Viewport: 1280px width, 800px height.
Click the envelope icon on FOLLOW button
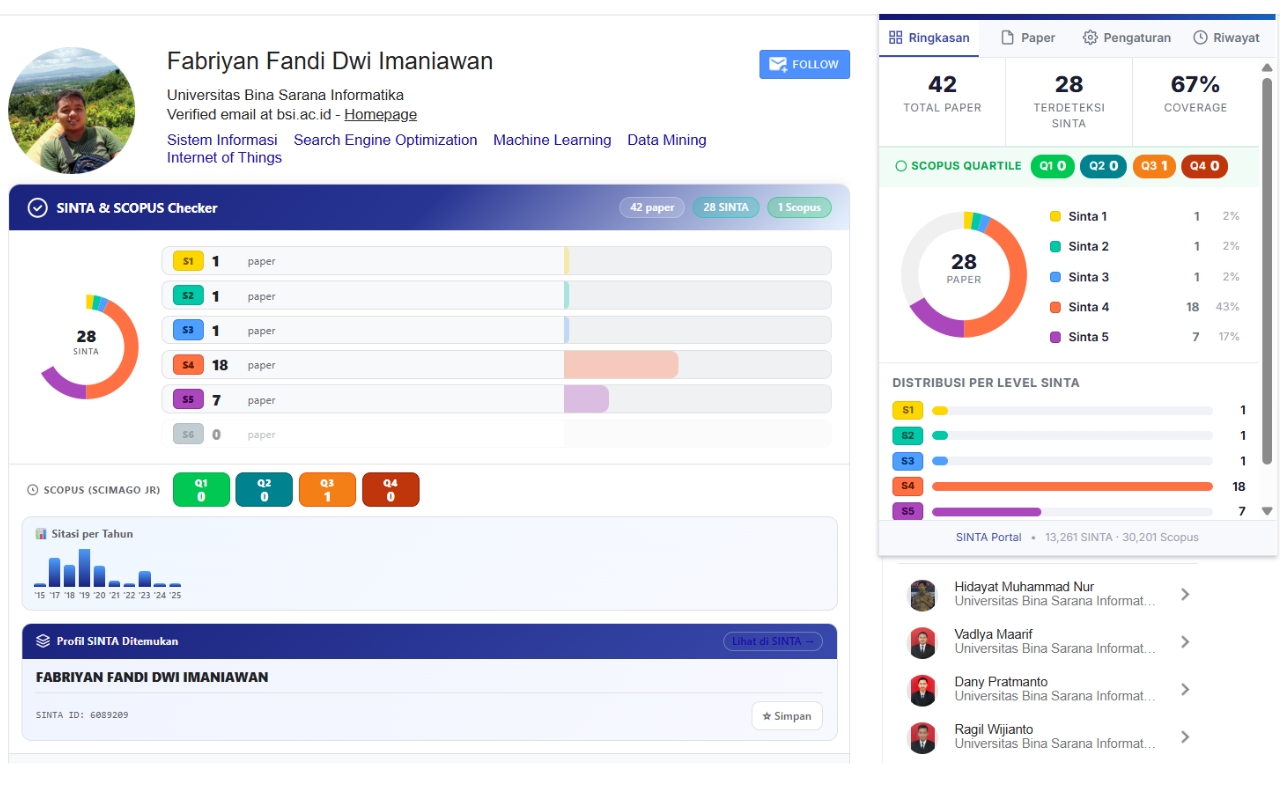coord(777,64)
